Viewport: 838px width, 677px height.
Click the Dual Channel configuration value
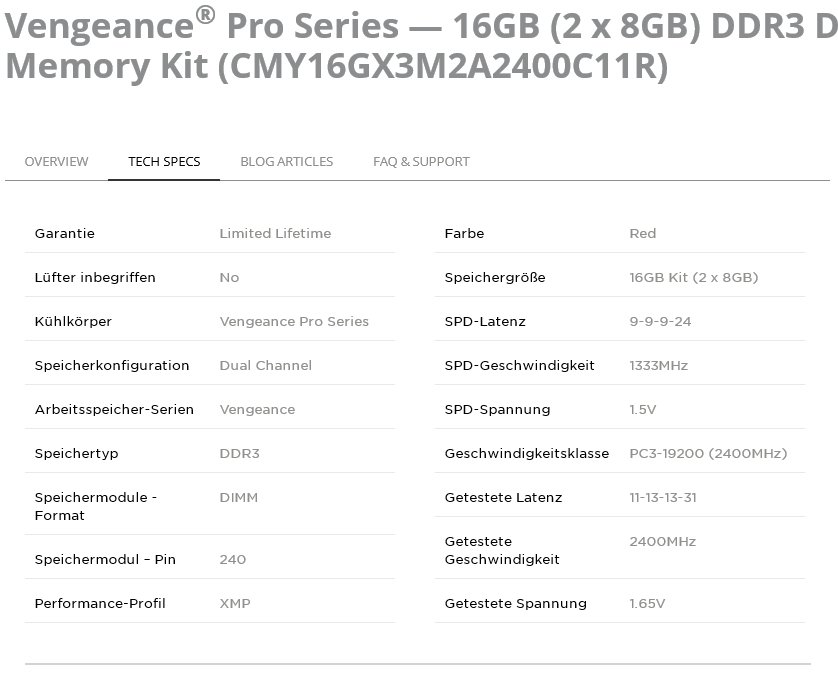(266, 365)
